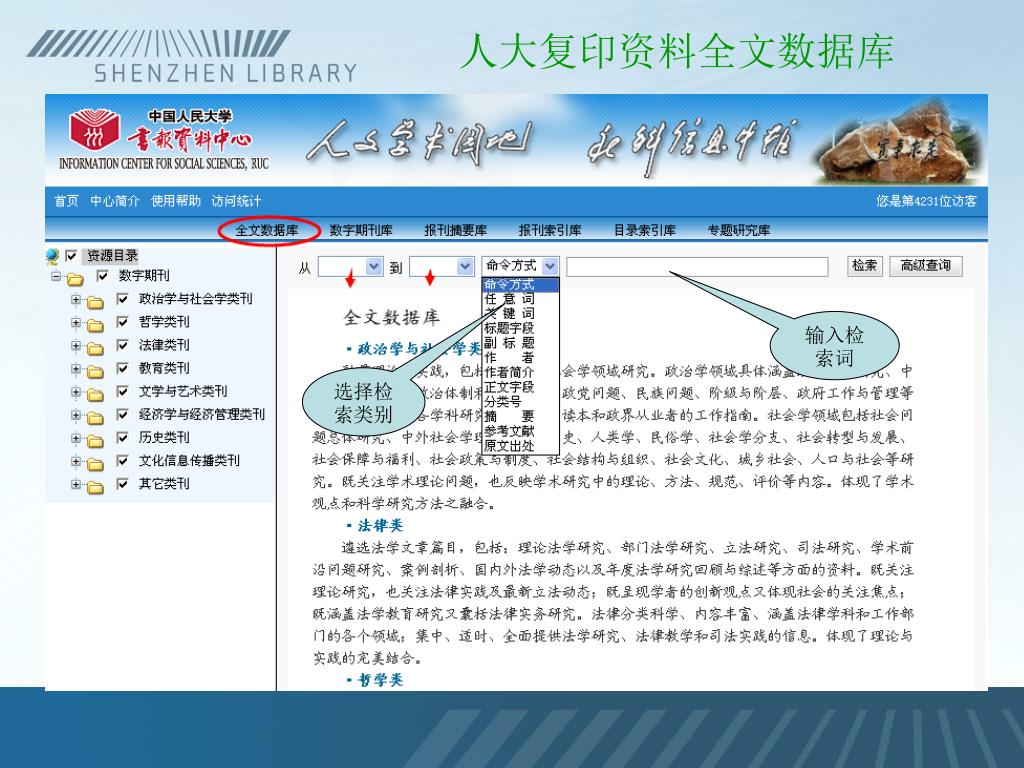The height and width of the screenshot is (768, 1024).
Task: Uncheck the 哲学类刊 checkbox
Action: 122,322
